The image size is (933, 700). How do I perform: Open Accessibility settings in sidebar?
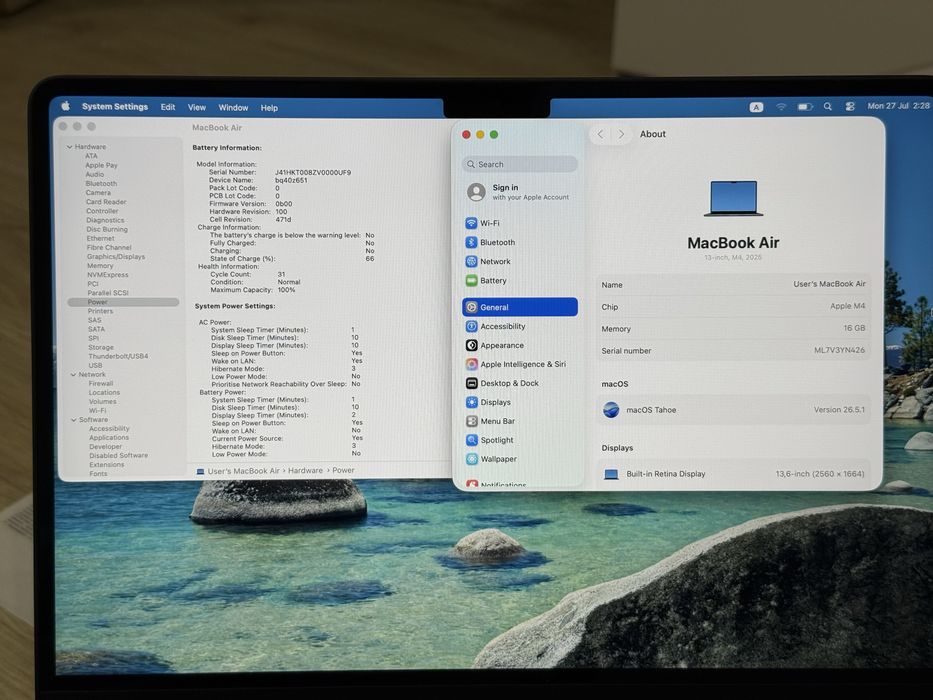(x=519, y=326)
